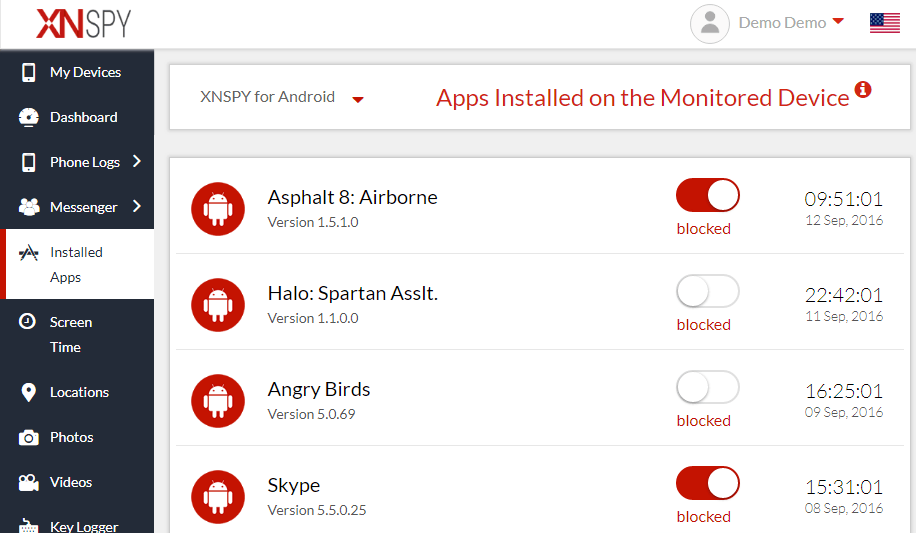The image size is (916, 533).
Task: Open the Photos camera icon
Action: tap(29, 437)
